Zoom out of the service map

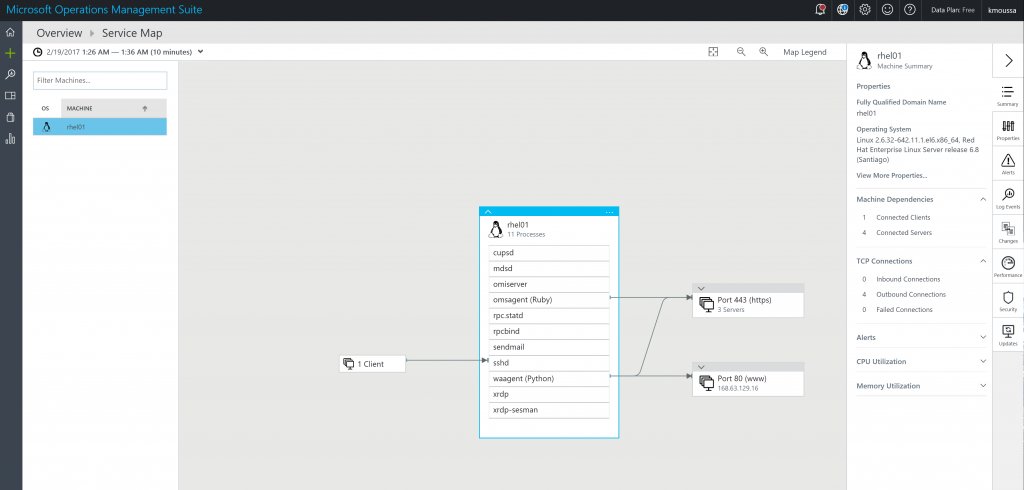click(741, 52)
